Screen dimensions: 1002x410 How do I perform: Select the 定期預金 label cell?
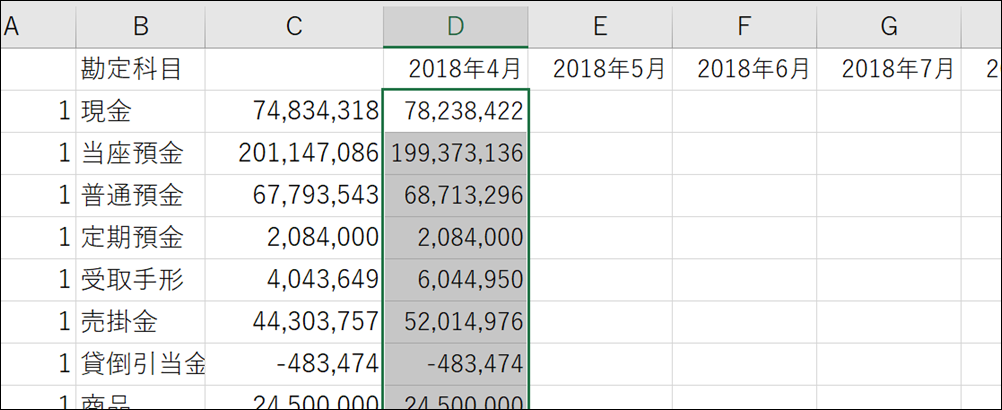pyautogui.click(x=141, y=238)
